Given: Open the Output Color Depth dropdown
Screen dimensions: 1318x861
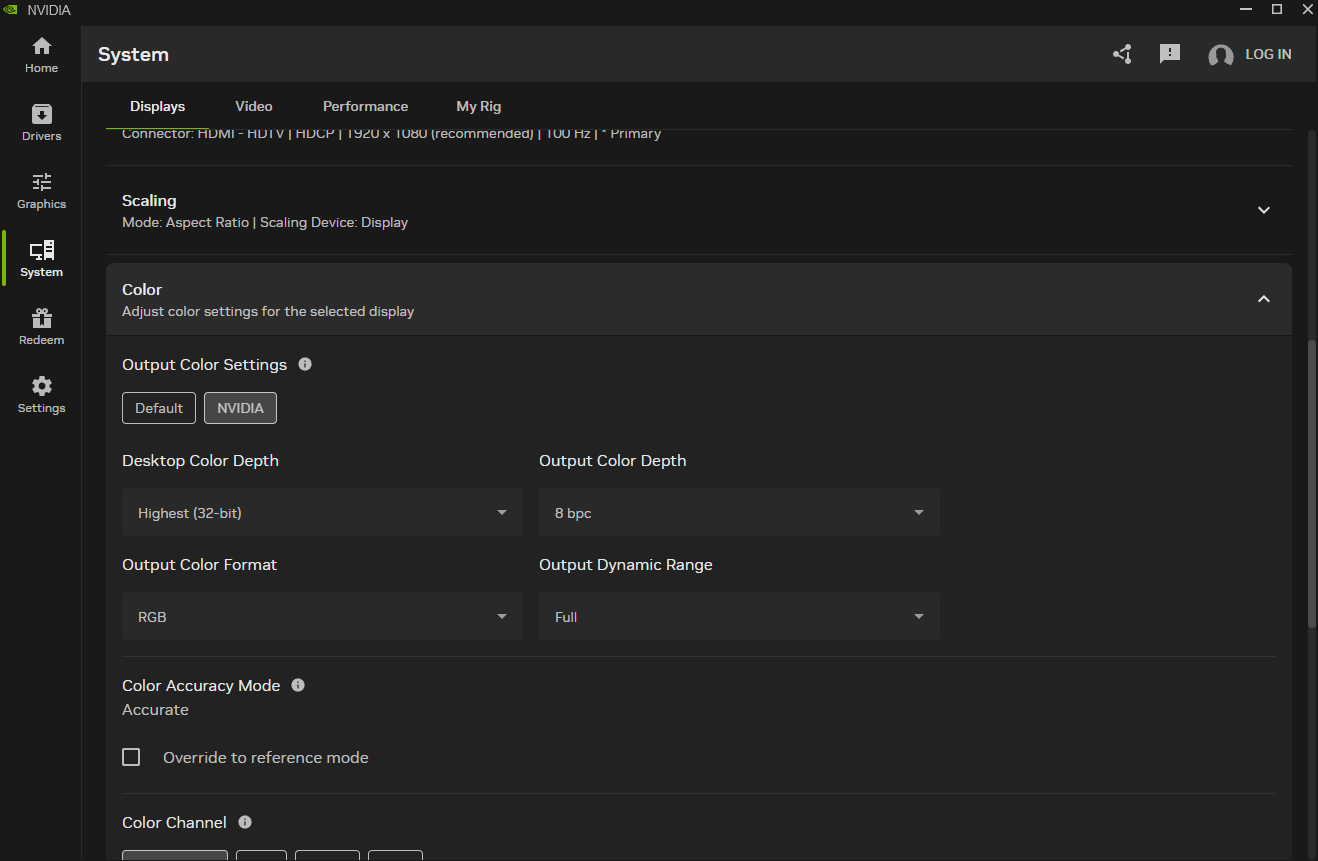Looking at the screenshot, I should [739, 513].
